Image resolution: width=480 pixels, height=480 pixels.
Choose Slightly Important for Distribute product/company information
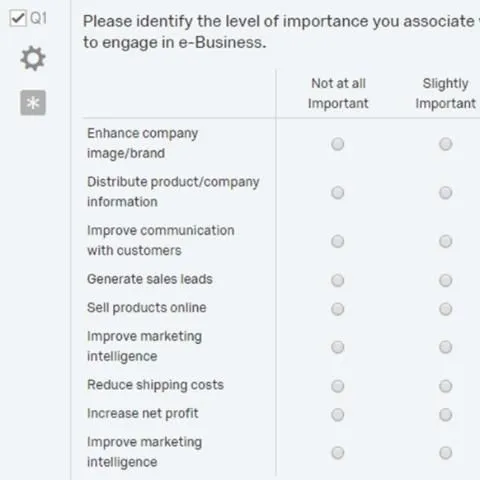pyautogui.click(x=445, y=192)
